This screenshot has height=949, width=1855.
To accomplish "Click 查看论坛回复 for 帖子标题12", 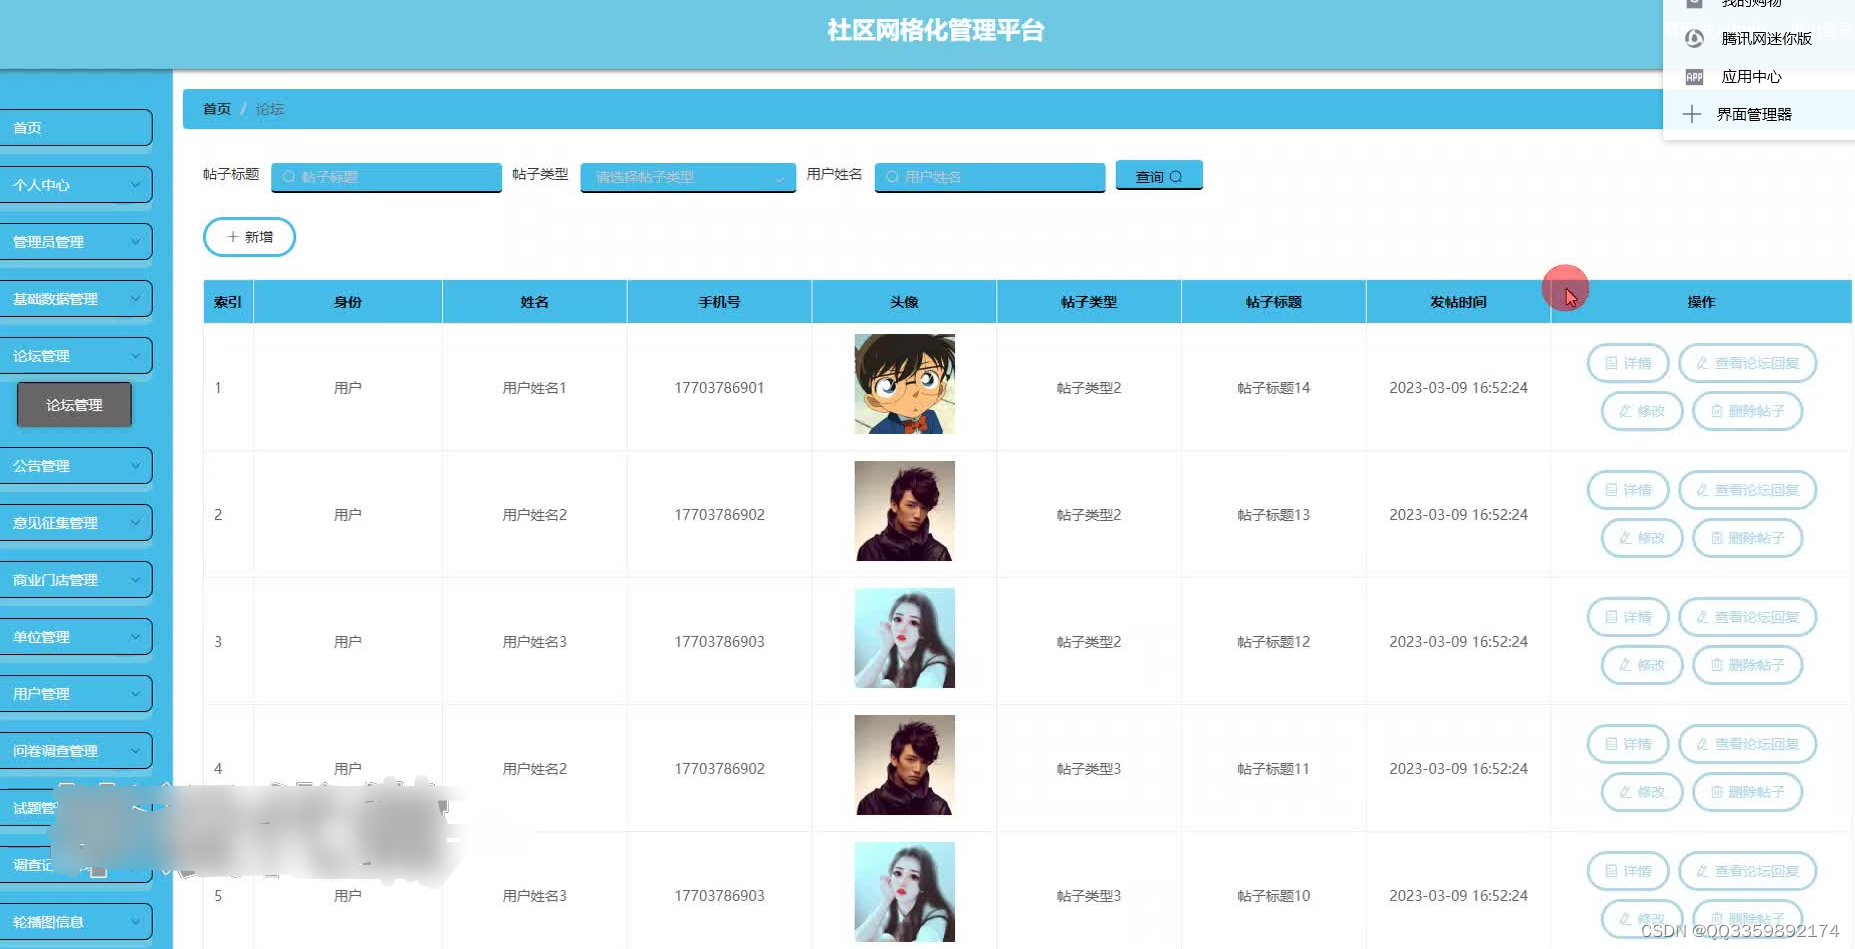I will click(x=1747, y=617).
